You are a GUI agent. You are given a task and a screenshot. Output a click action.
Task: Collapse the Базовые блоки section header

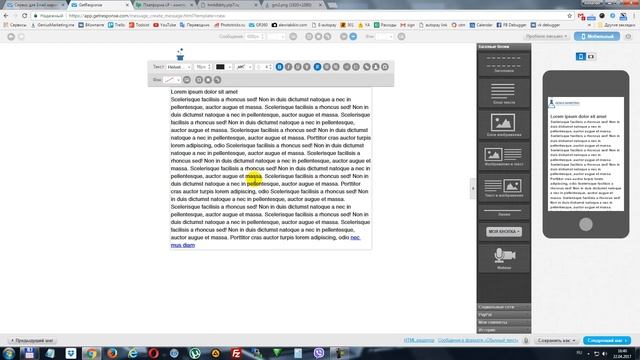[504, 47]
